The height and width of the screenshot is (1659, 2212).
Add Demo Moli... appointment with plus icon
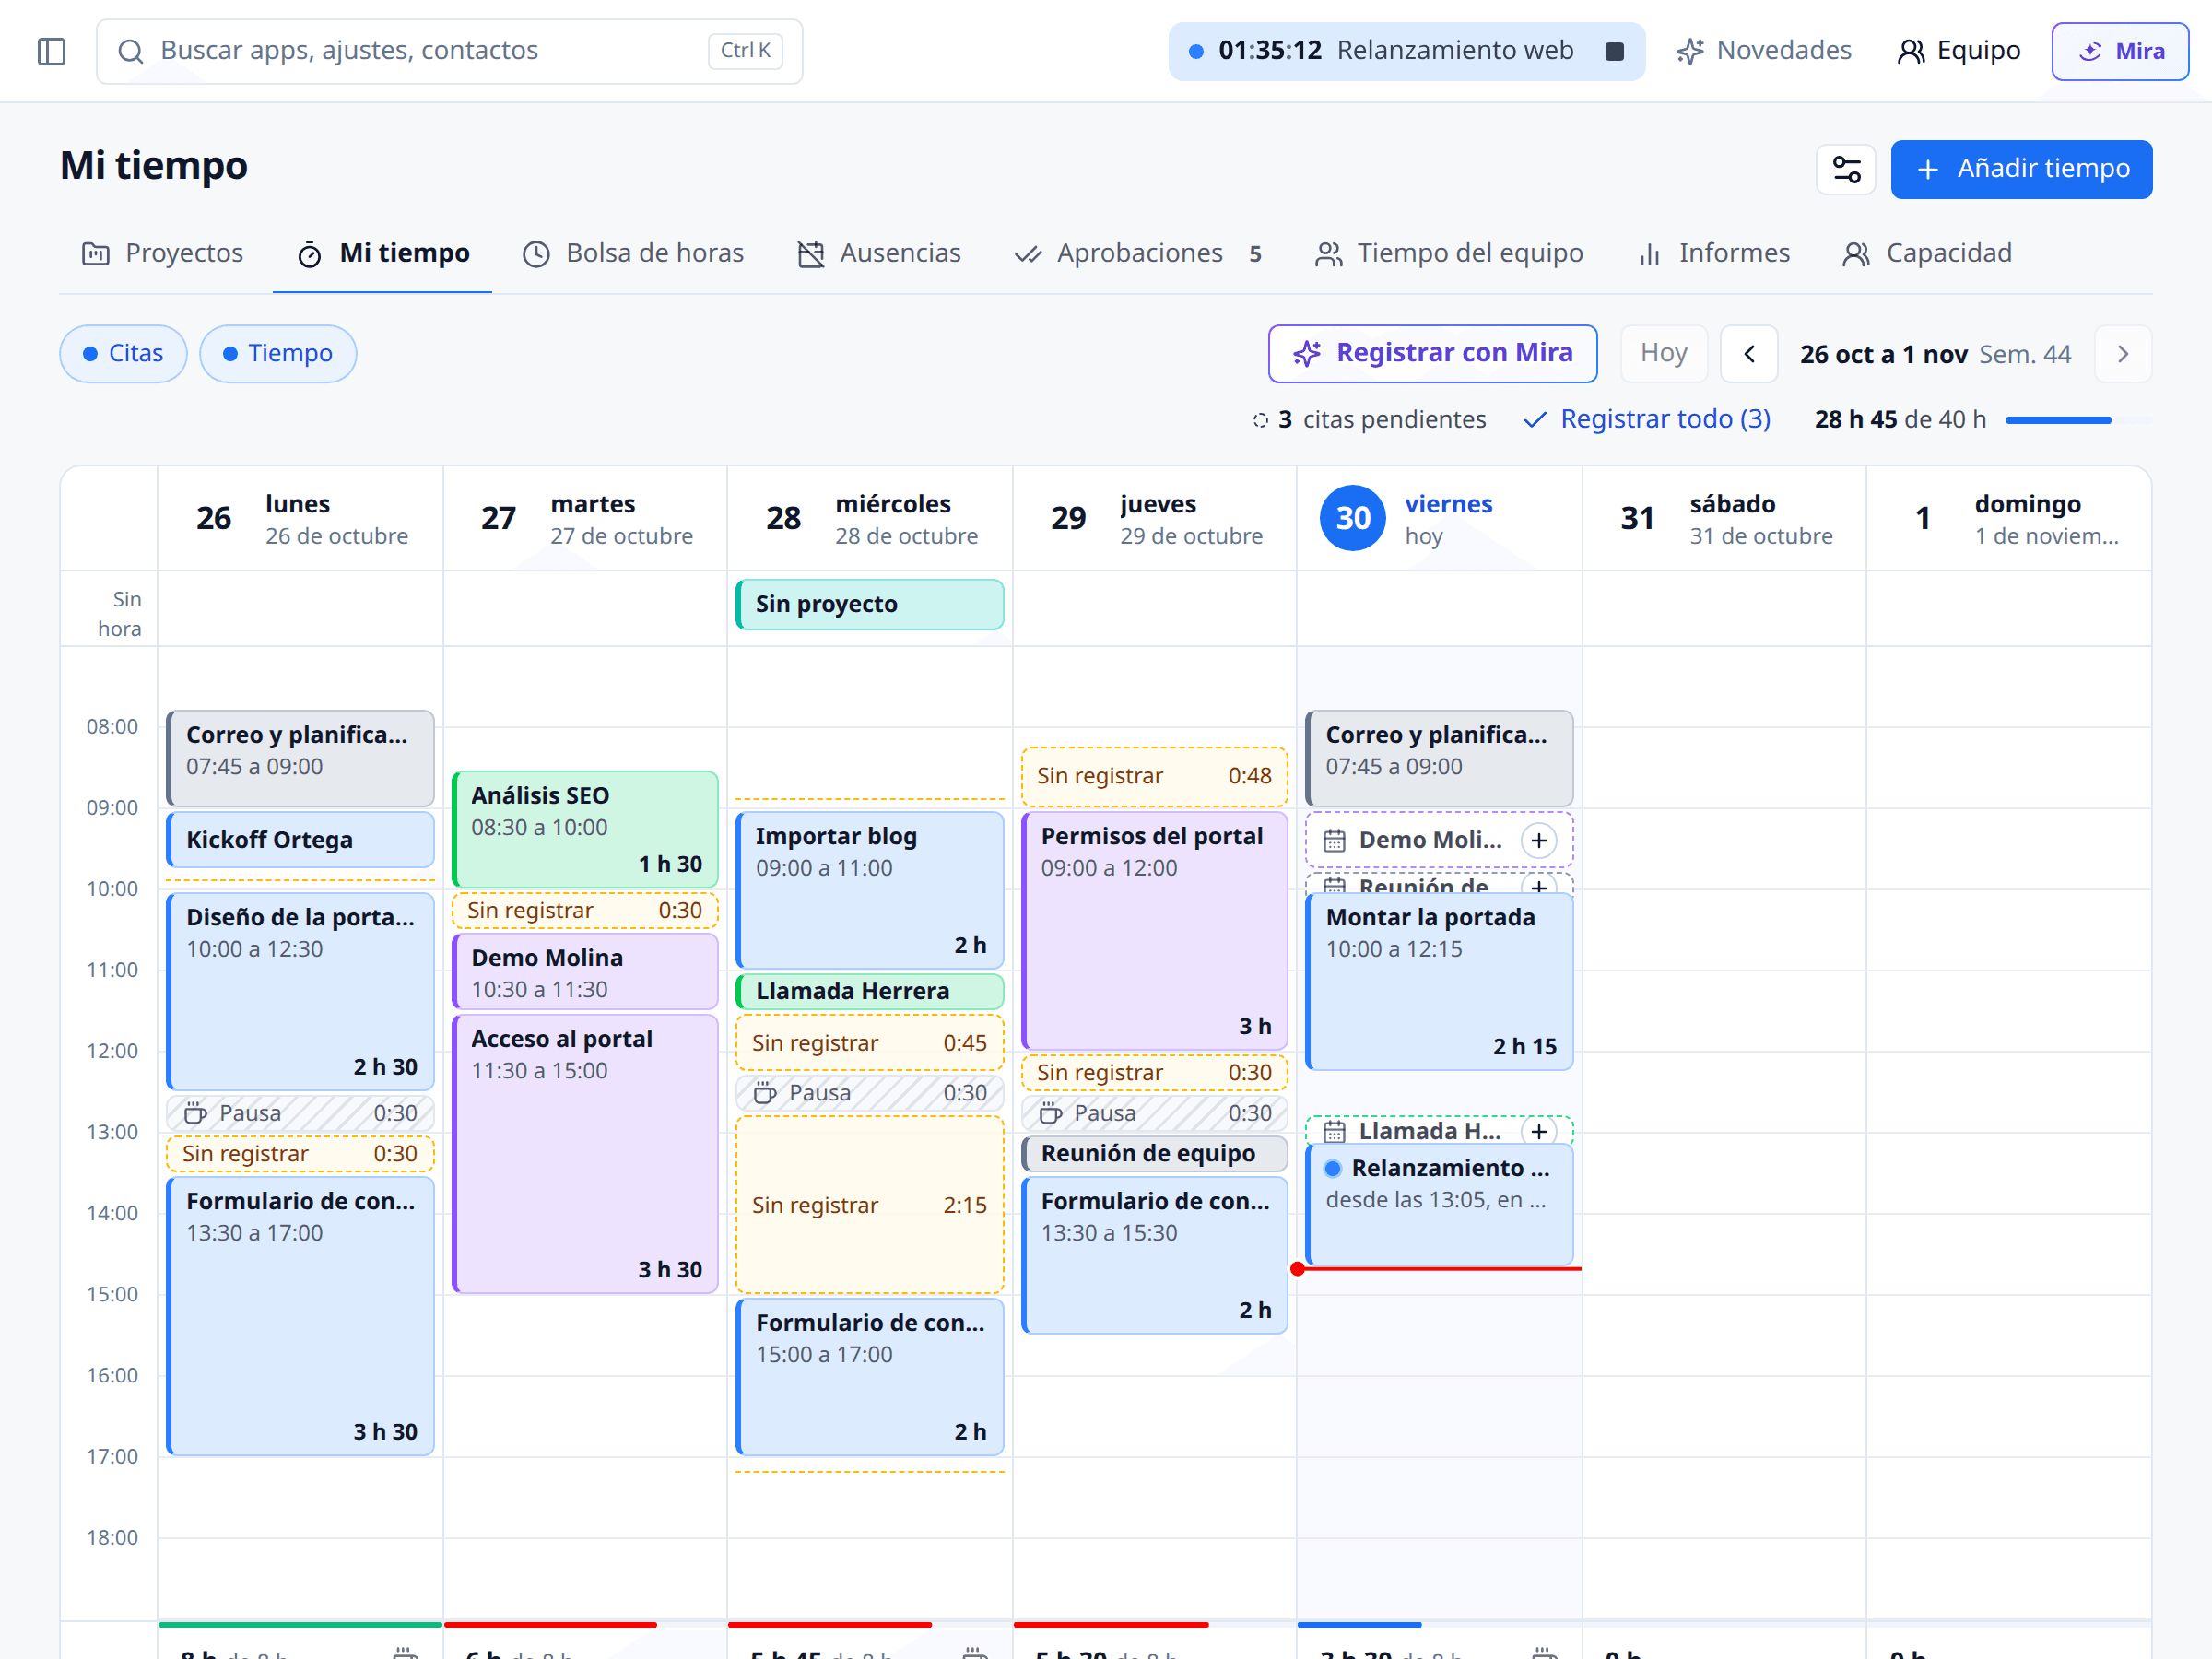[x=1539, y=840]
